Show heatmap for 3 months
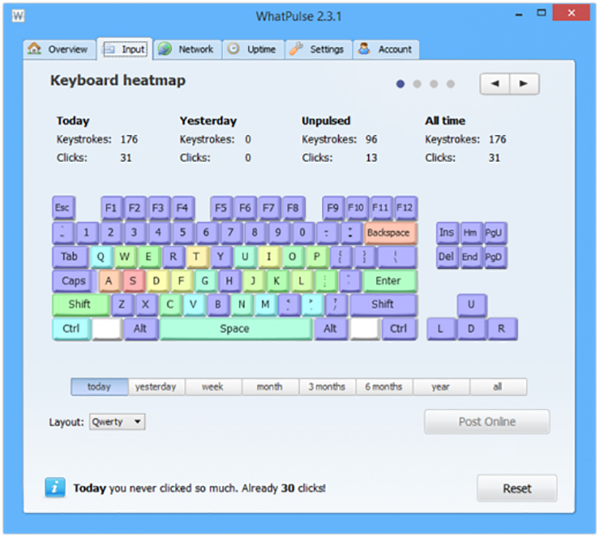The image size is (600, 537). (x=327, y=387)
